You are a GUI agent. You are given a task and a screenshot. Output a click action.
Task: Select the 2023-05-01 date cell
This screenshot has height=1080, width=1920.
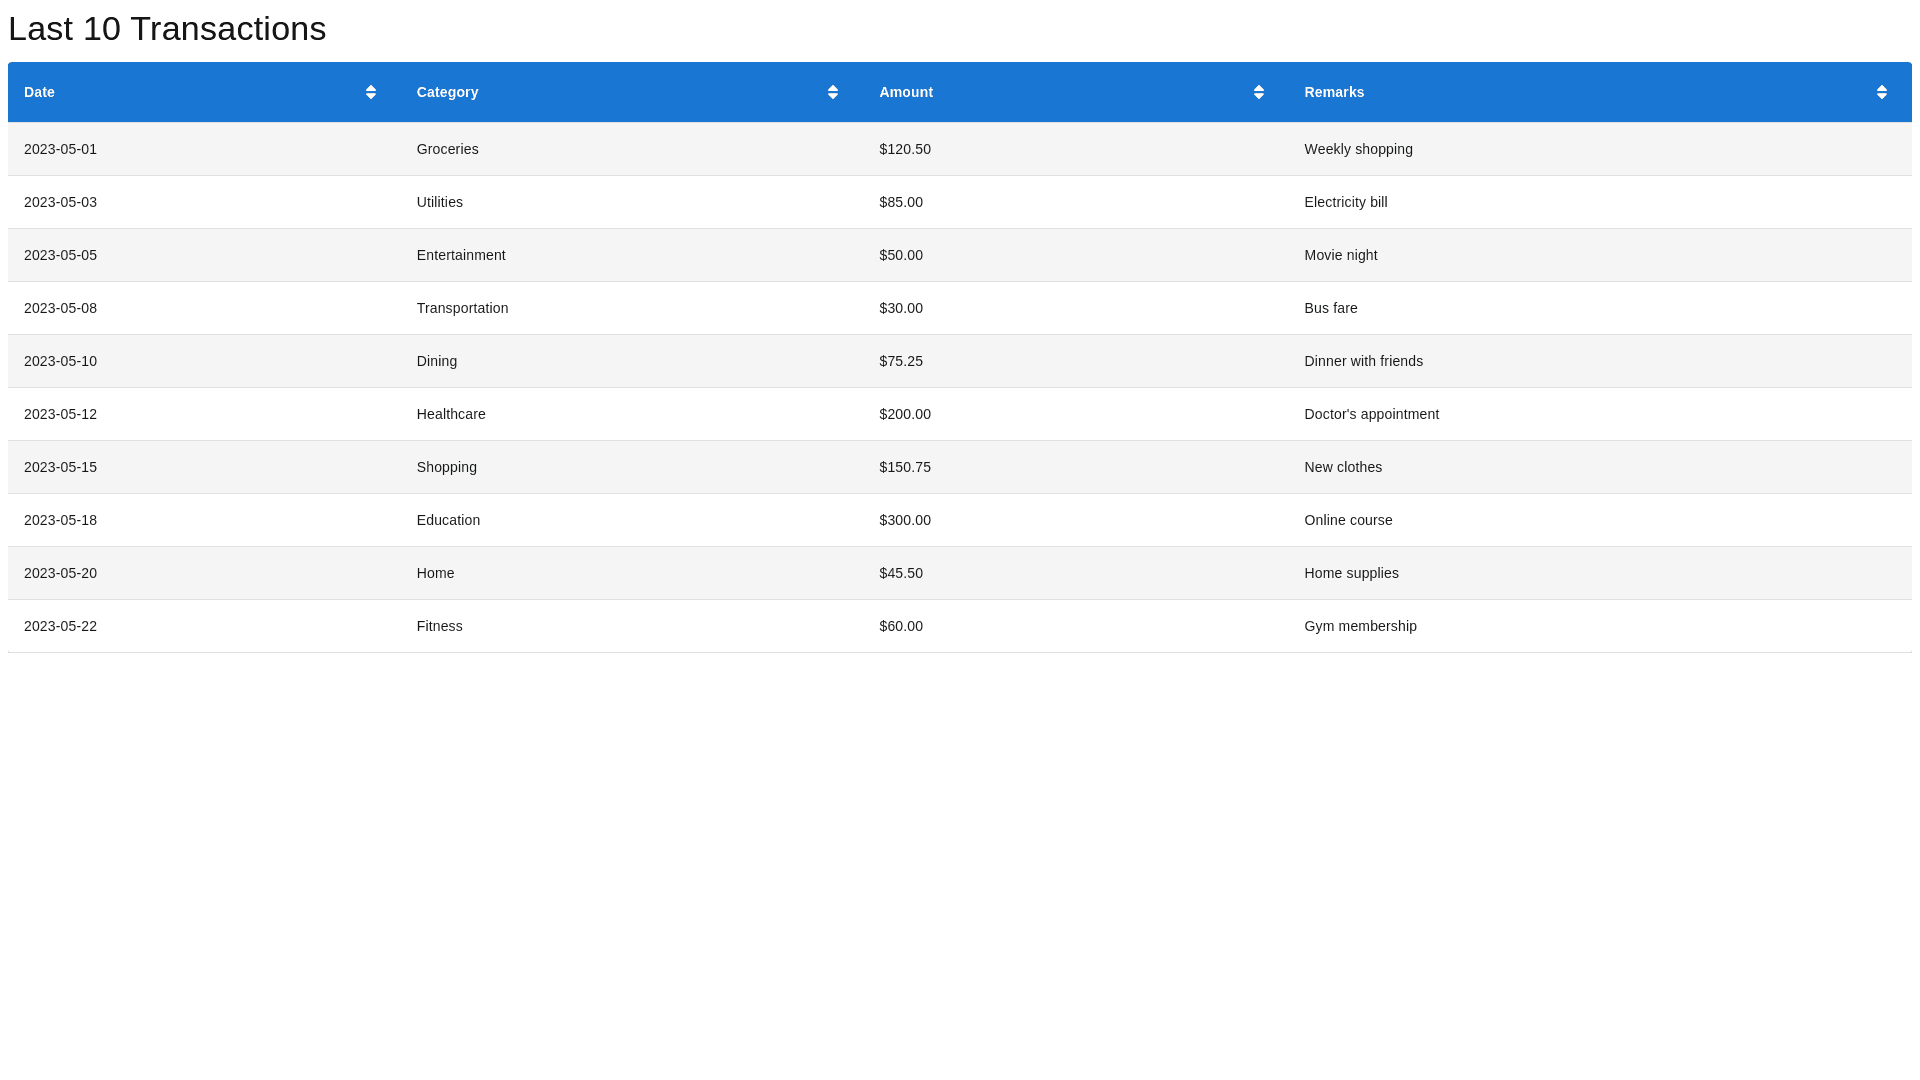click(60, 149)
